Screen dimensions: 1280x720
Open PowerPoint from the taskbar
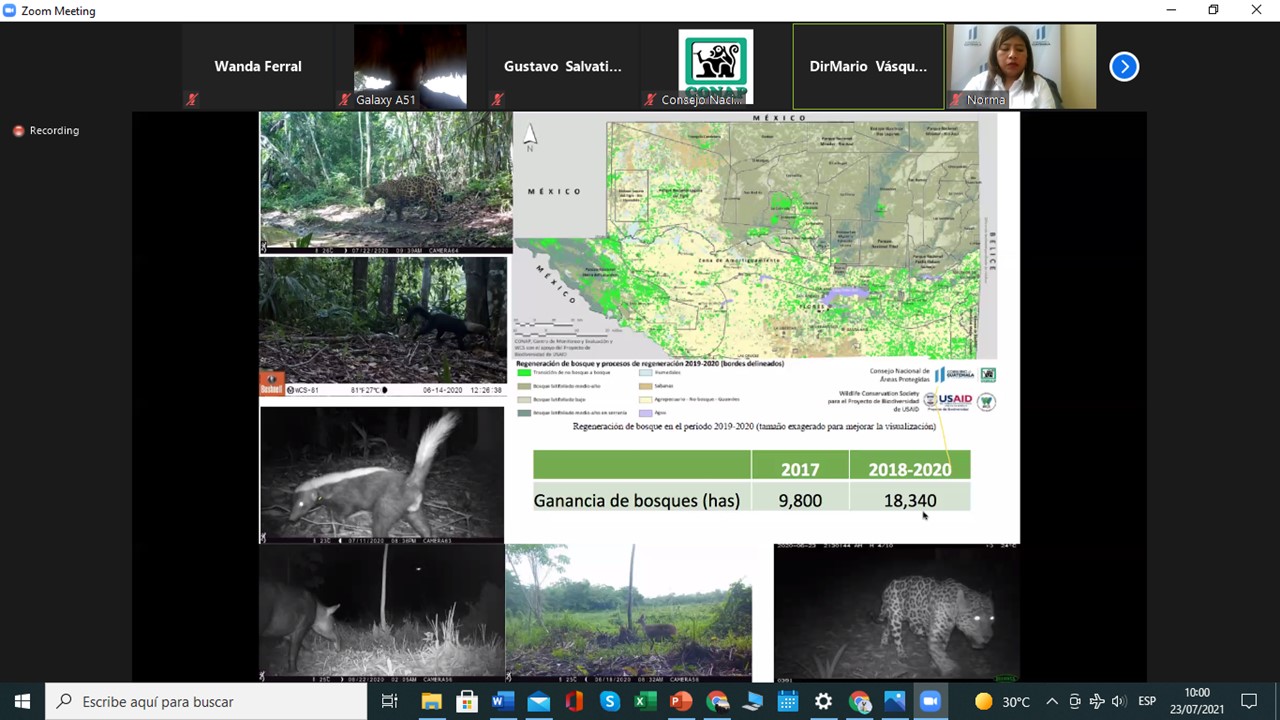click(681, 702)
